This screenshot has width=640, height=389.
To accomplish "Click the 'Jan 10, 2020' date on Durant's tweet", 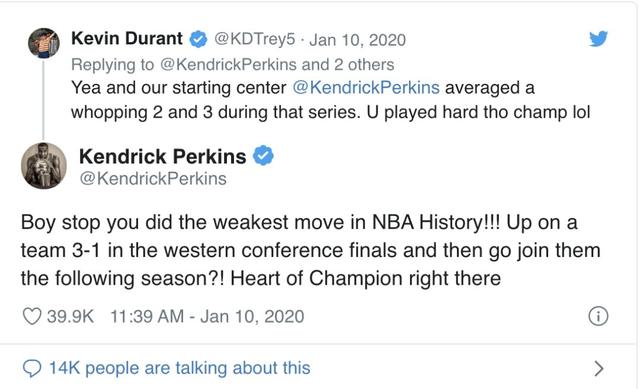I will pyautogui.click(x=358, y=40).
